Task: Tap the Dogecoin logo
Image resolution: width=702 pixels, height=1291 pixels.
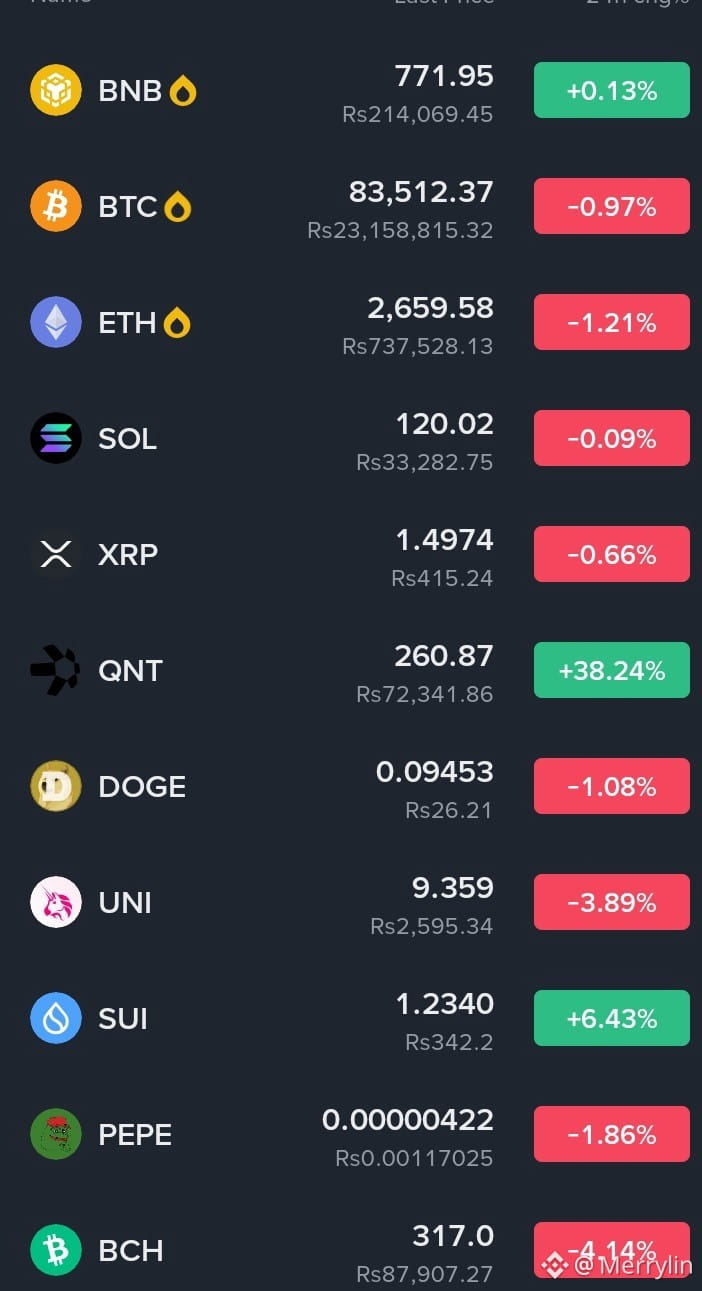Action: 55,786
